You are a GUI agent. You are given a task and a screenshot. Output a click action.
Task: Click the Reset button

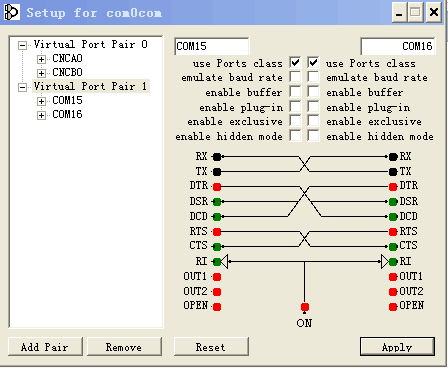click(211, 347)
